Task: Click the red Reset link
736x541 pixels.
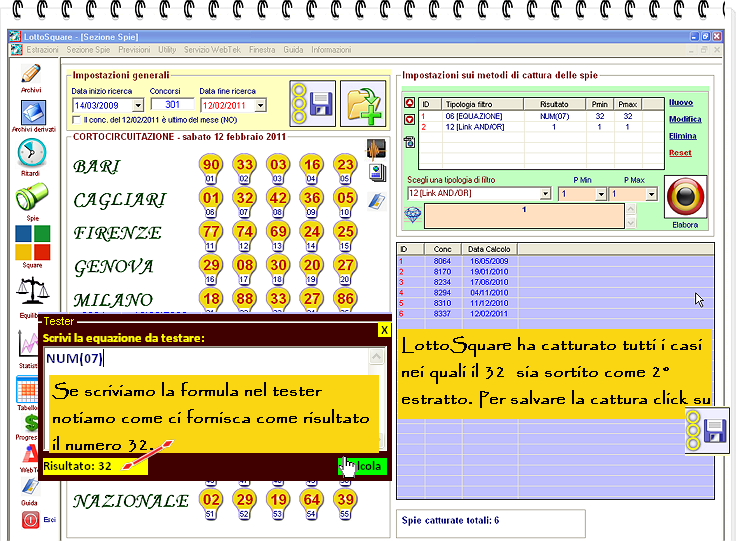Action: [680, 152]
